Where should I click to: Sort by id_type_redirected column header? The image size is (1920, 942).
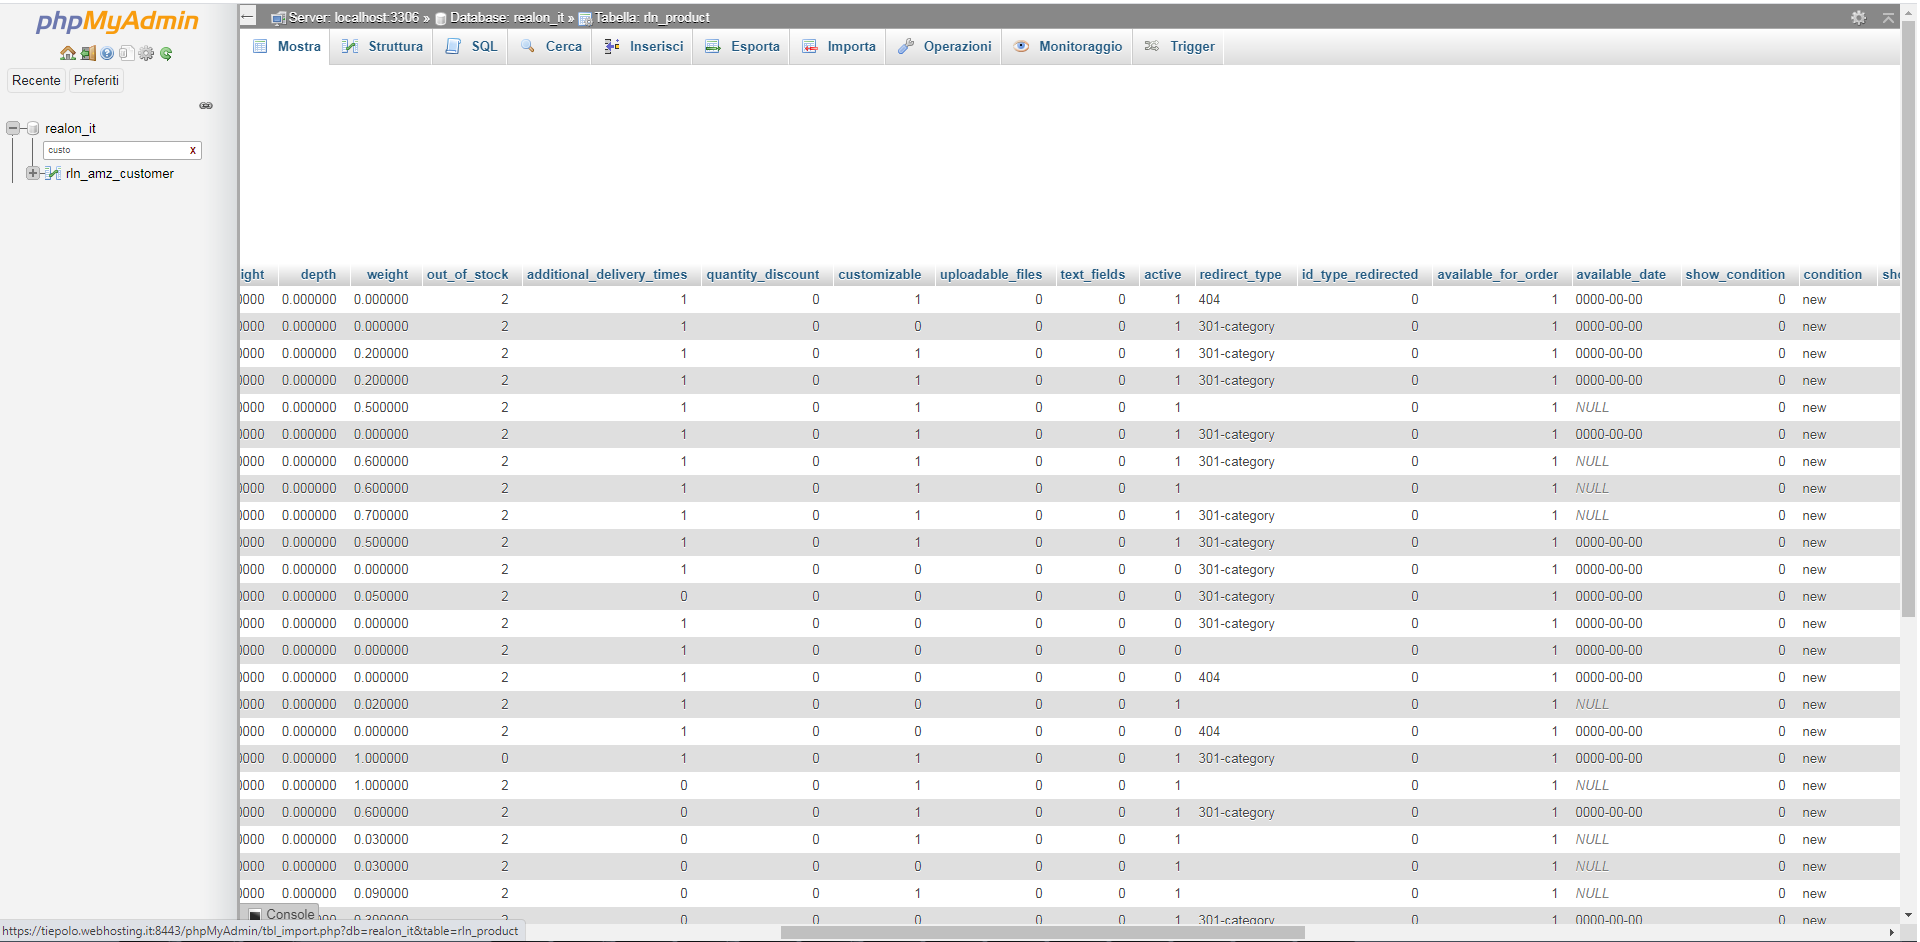click(1360, 274)
